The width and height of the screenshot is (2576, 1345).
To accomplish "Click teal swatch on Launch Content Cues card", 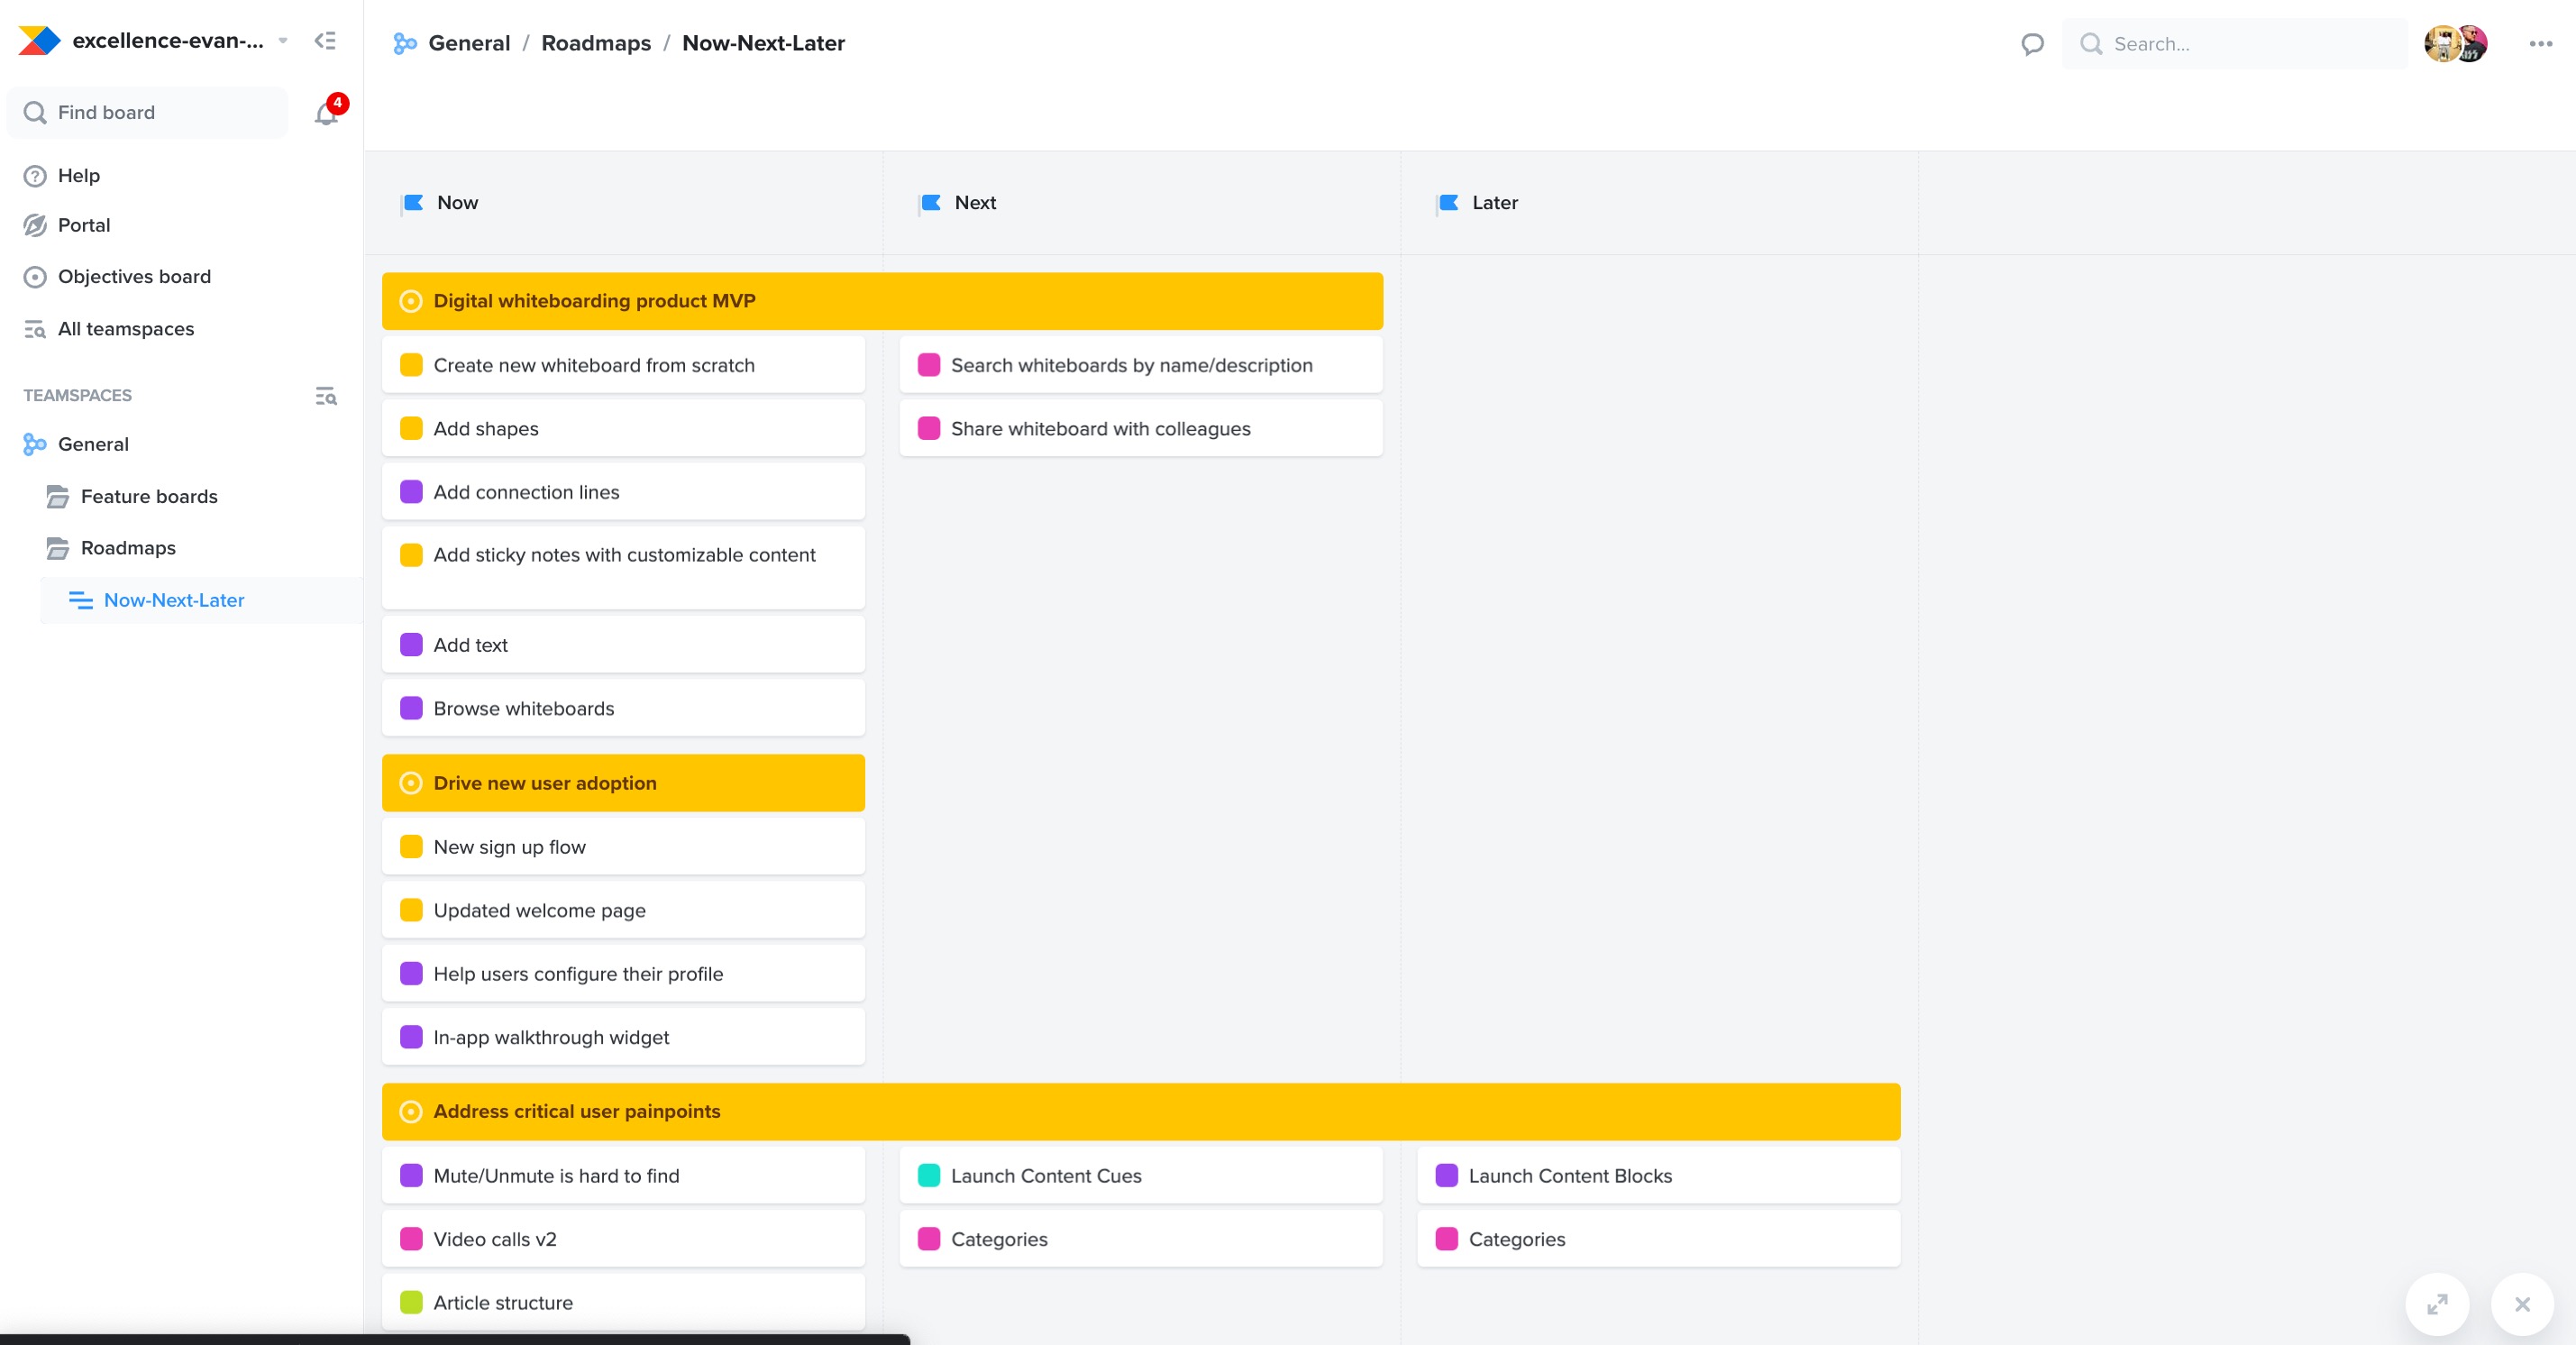I will 929,1176.
